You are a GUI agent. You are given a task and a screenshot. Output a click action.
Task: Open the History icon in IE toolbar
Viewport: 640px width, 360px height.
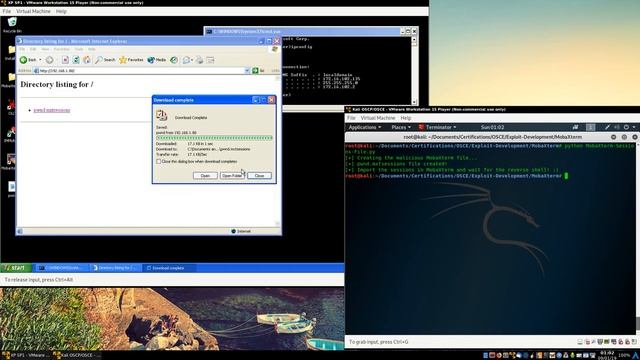pos(174,60)
